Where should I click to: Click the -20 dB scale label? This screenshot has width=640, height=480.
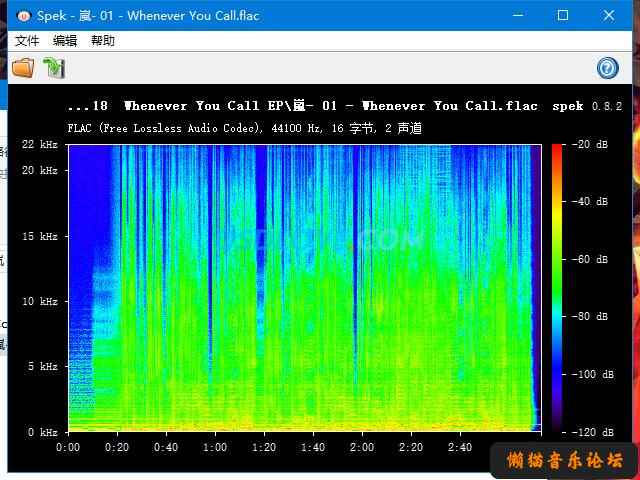pos(590,144)
